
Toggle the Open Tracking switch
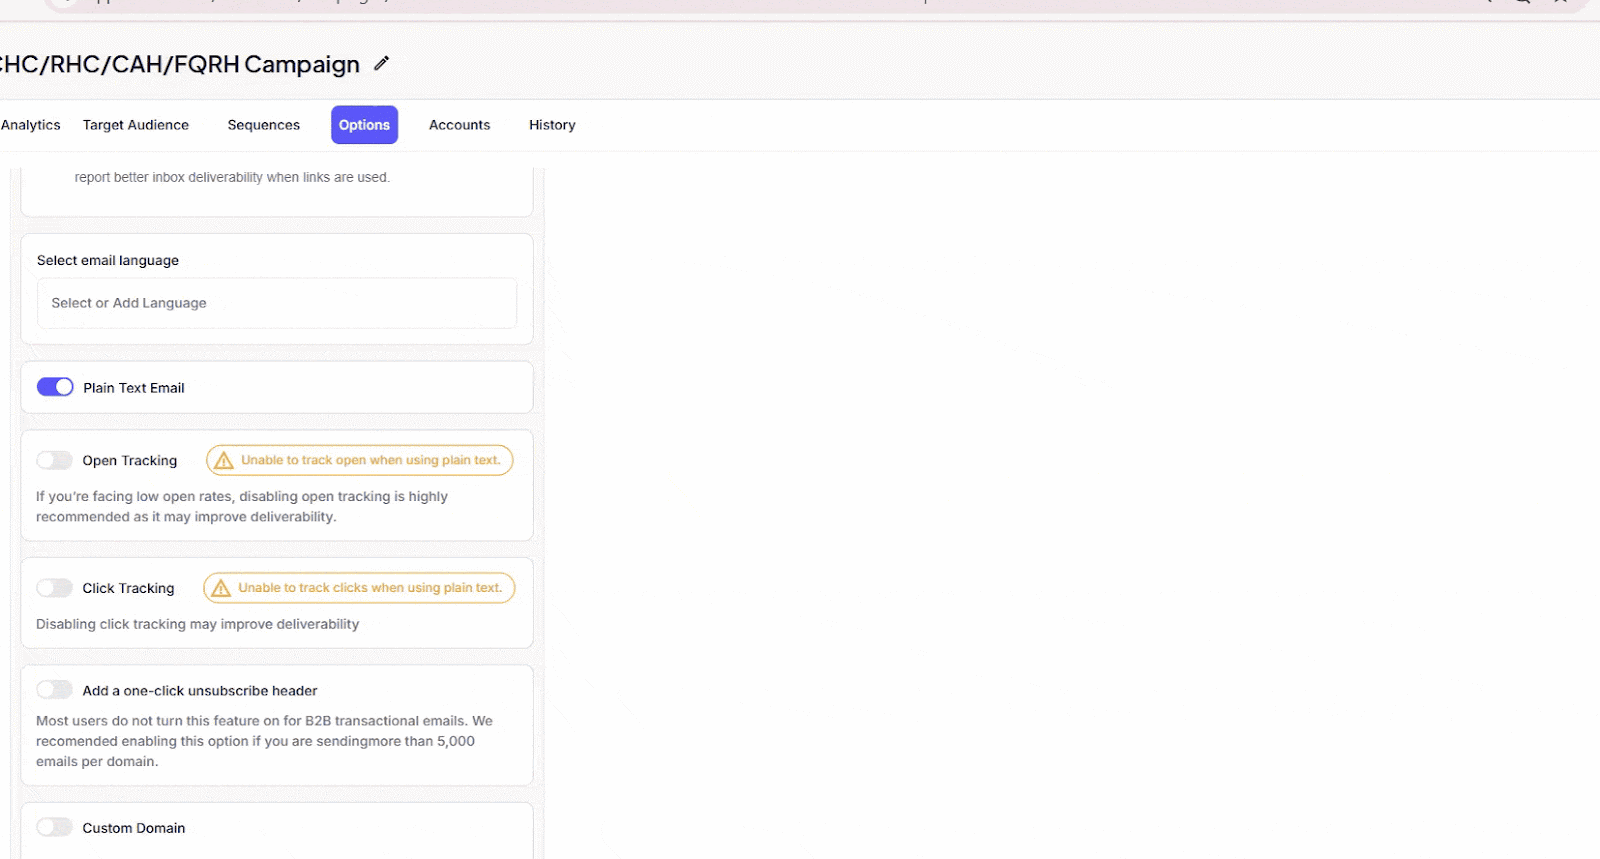tap(55, 460)
